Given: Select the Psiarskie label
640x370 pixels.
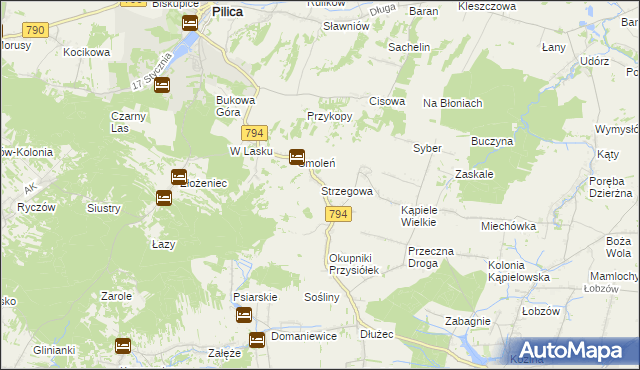Looking at the screenshot, I should pyautogui.click(x=255, y=297).
